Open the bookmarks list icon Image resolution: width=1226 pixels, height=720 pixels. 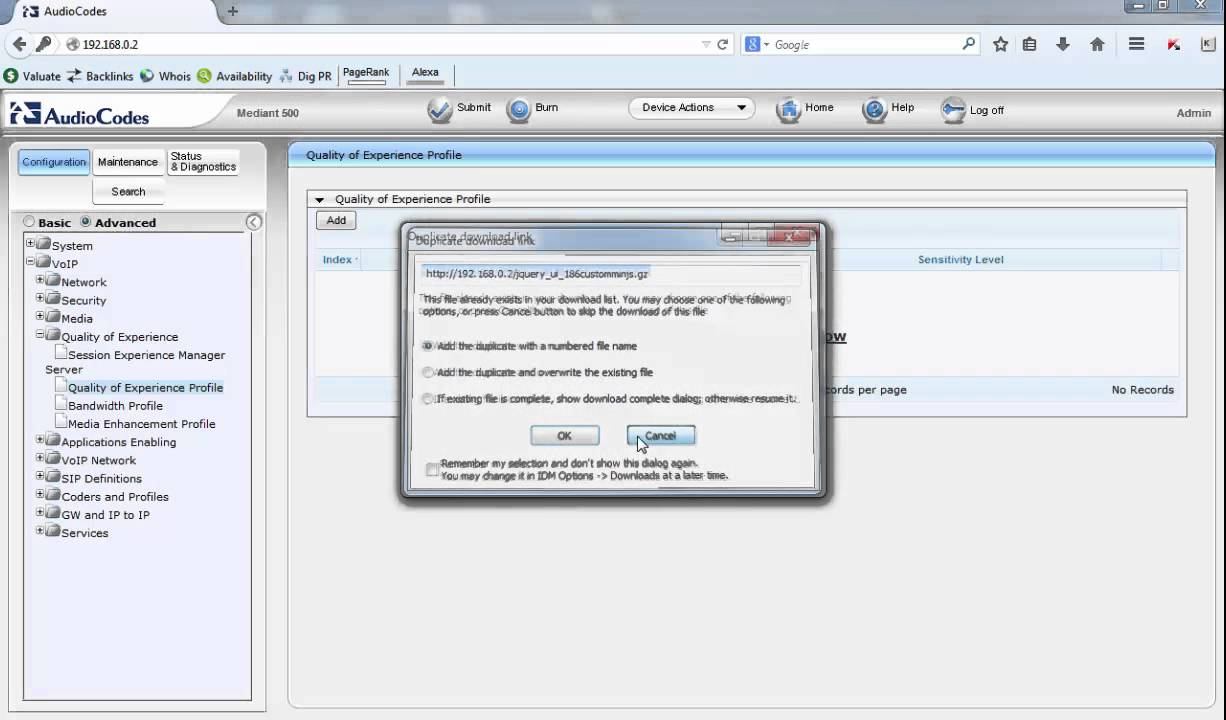click(1029, 44)
